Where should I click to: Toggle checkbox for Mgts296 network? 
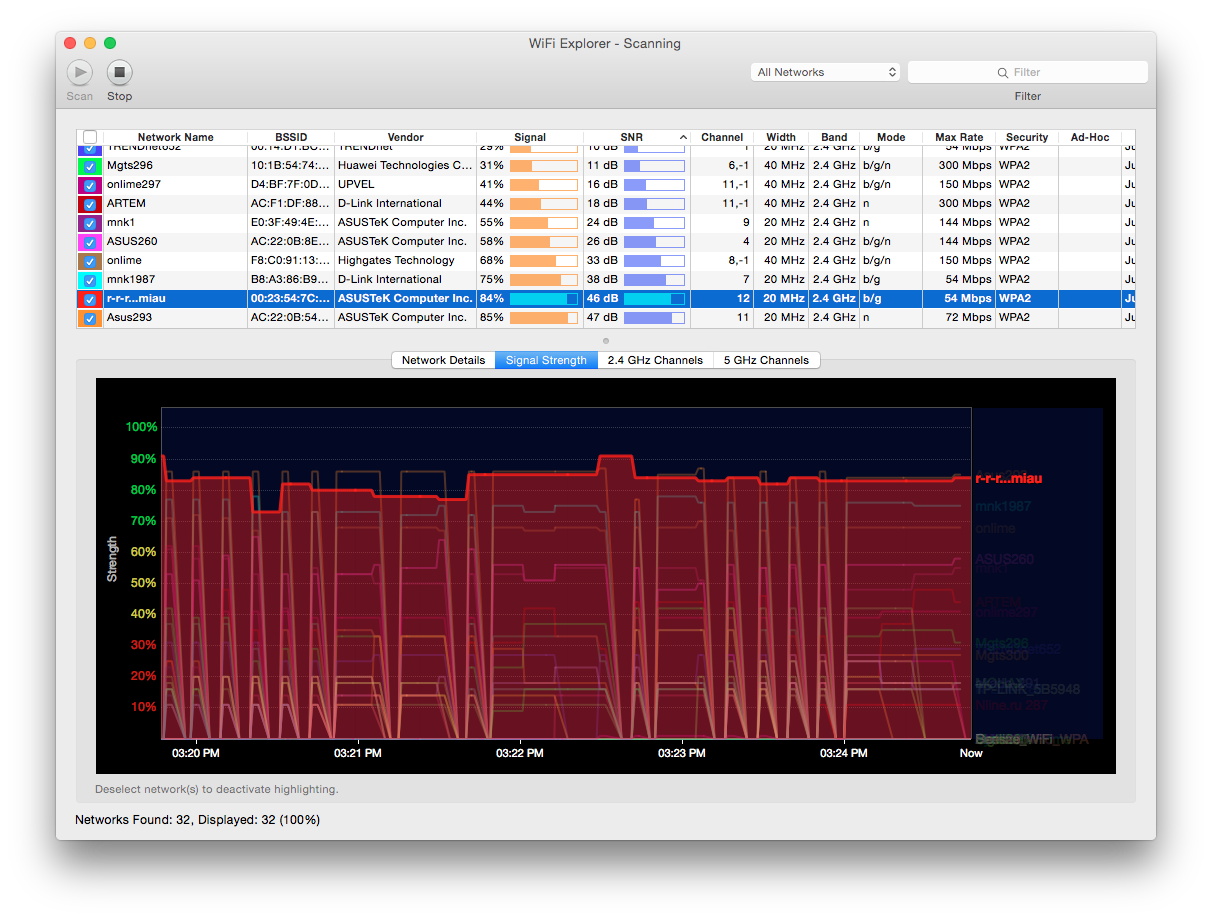click(90, 166)
